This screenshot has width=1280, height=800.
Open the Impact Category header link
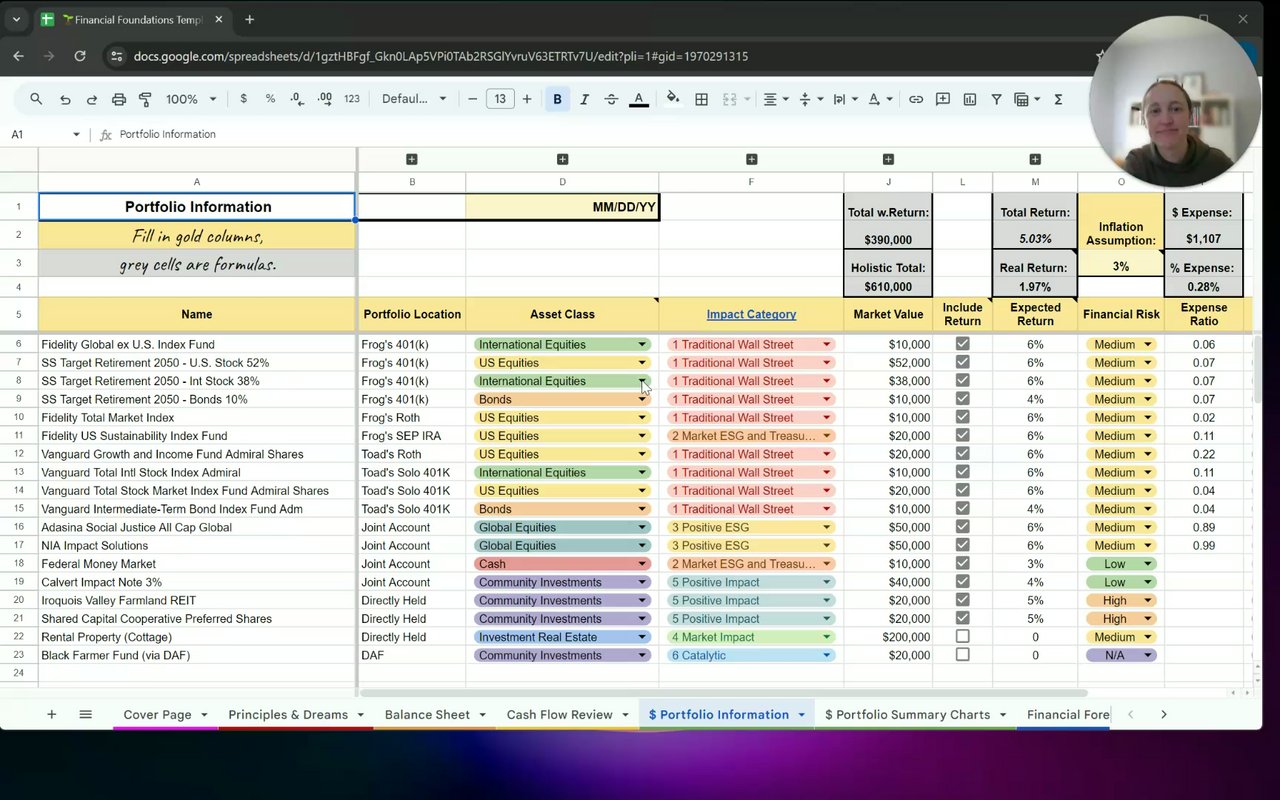pyautogui.click(x=751, y=314)
